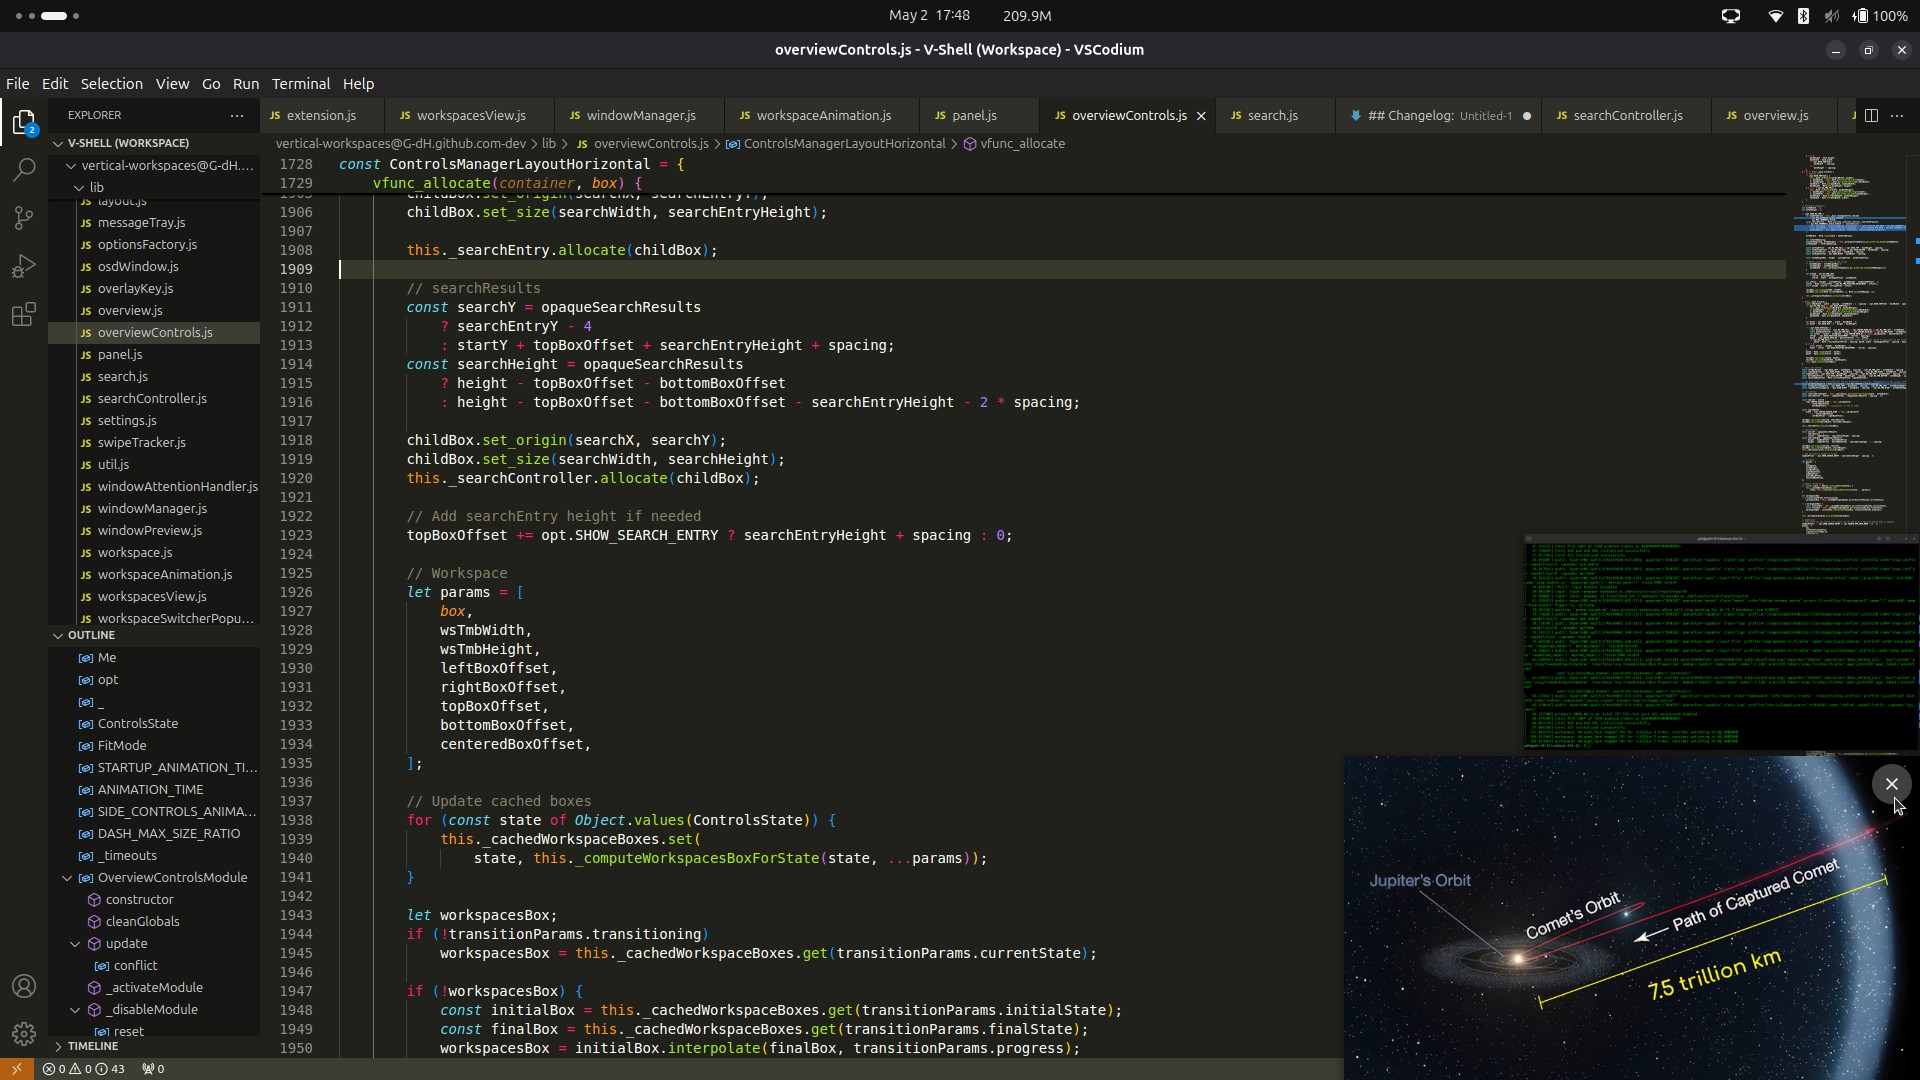Click the terminal window thumbnail behind editor

[x=1720, y=643]
